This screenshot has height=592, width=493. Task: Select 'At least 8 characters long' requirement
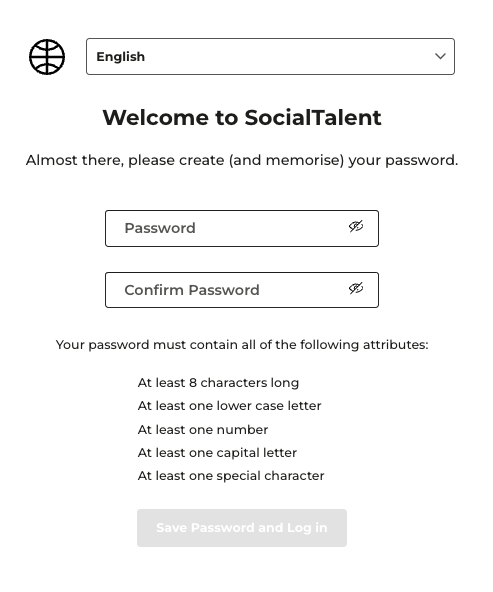(218, 383)
